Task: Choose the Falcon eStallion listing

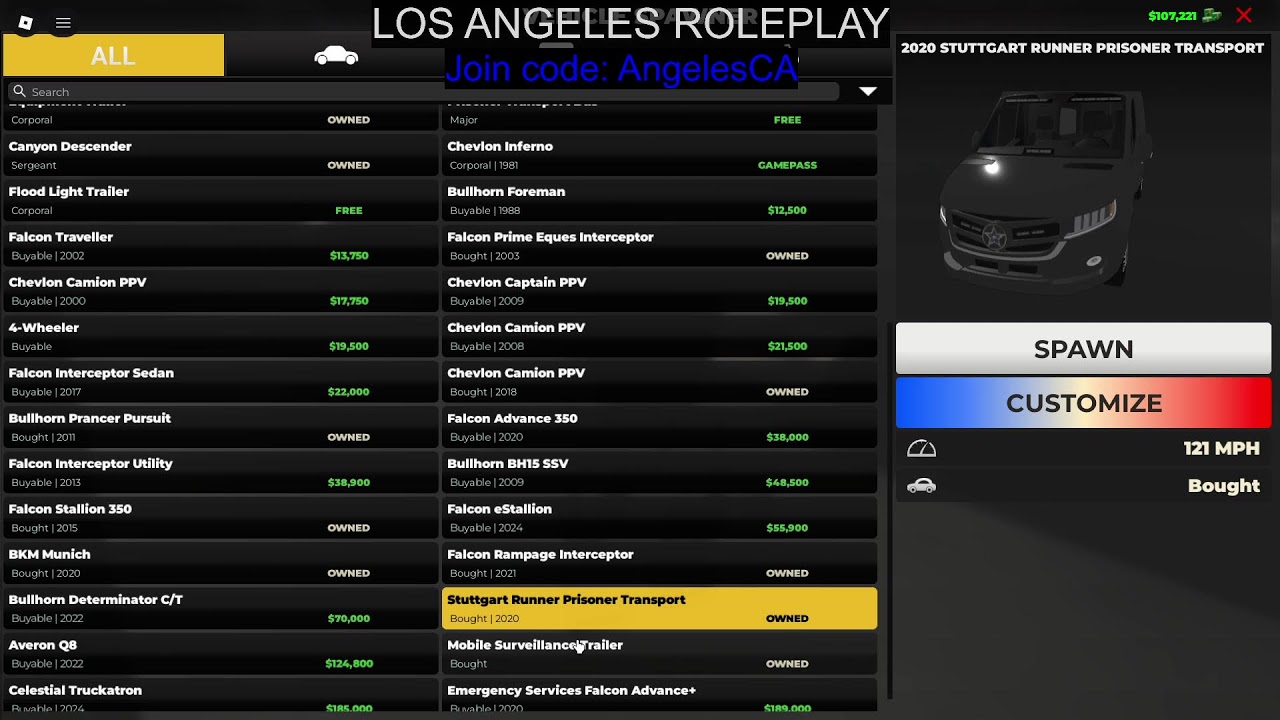Action: click(x=660, y=518)
